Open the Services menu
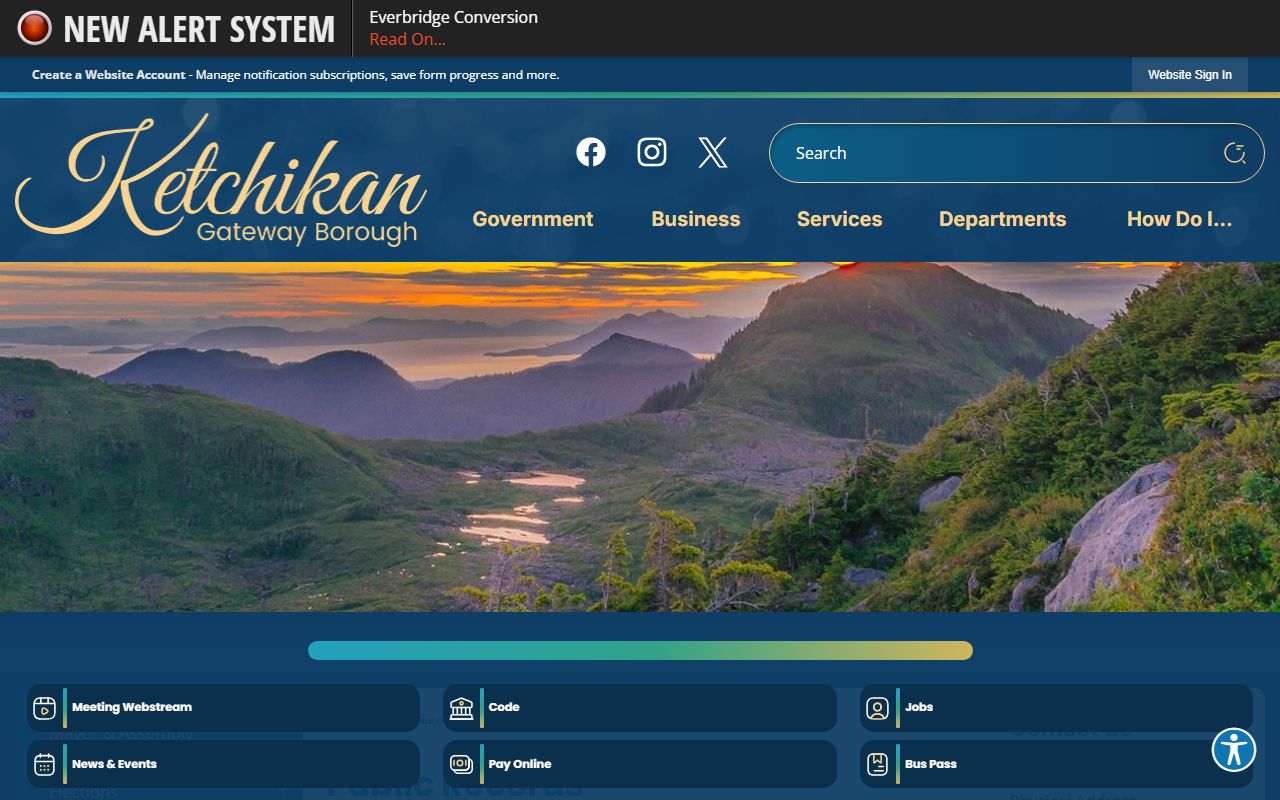Screen dimensions: 1280x800 (840, 219)
